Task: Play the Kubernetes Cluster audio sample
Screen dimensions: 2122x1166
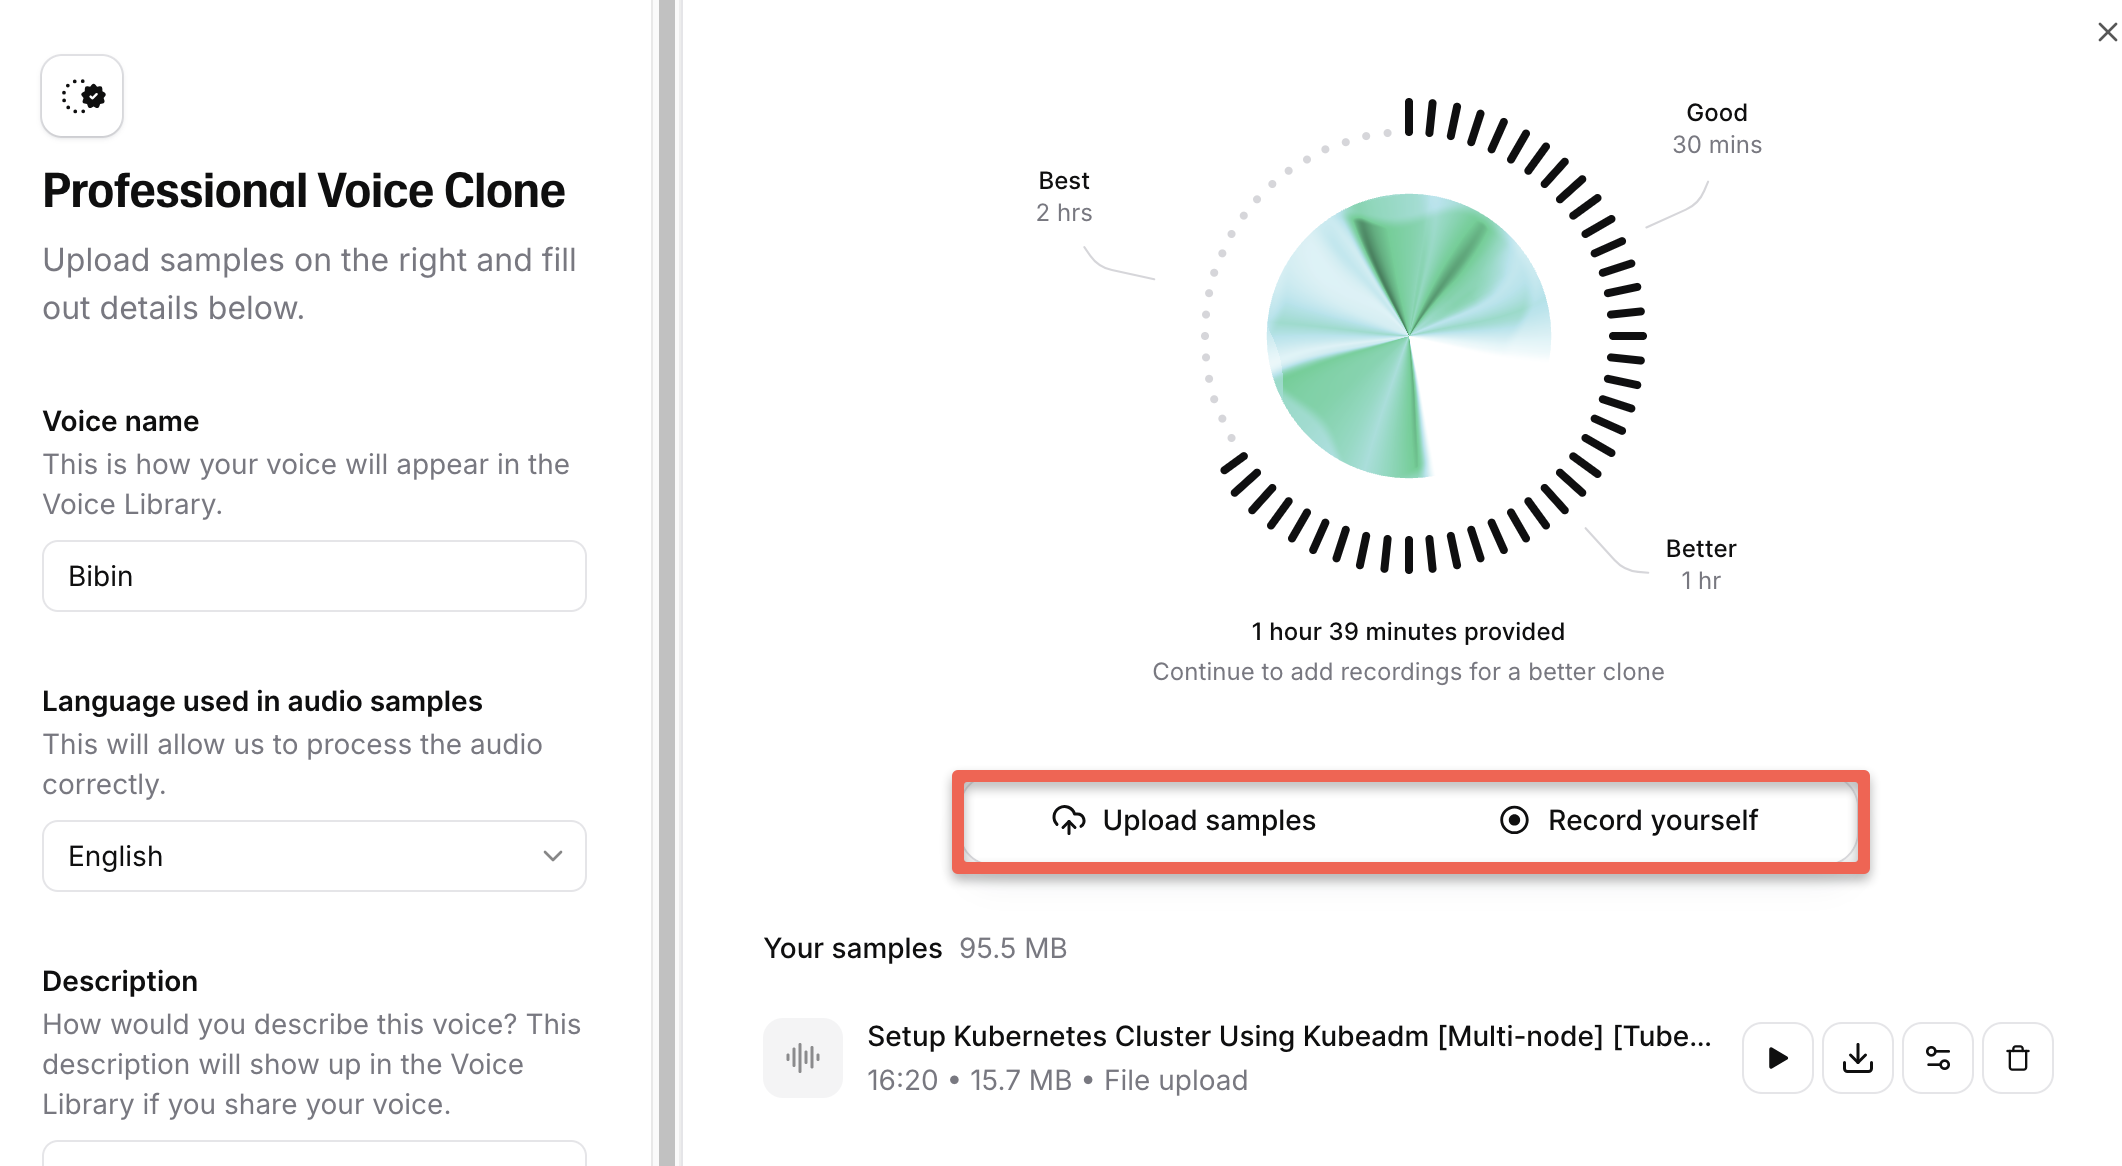Action: point(1777,1058)
